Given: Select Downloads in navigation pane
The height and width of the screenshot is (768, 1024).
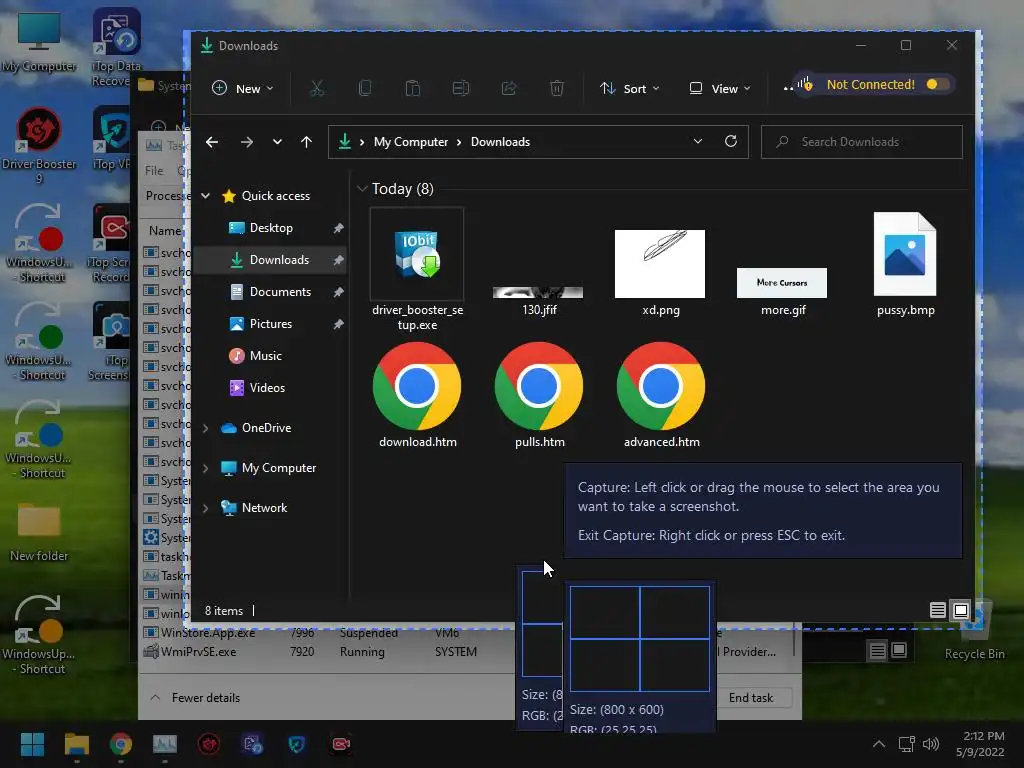Looking at the screenshot, I should pyautogui.click(x=270, y=260).
